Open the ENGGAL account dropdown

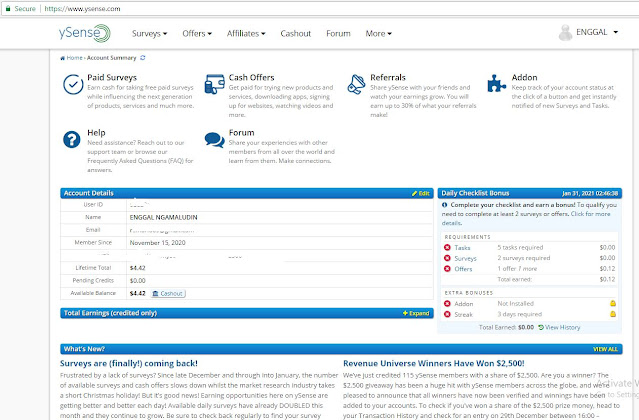pos(597,32)
